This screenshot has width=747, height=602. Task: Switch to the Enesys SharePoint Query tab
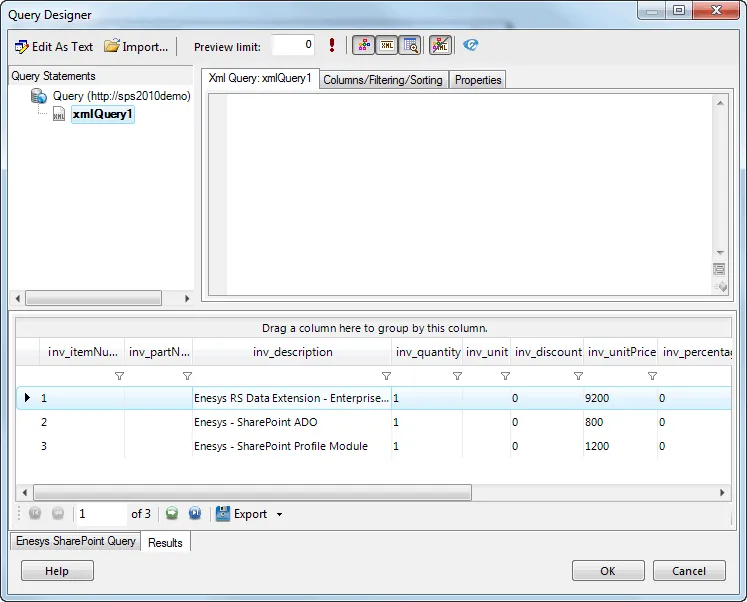[x=76, y=541]
